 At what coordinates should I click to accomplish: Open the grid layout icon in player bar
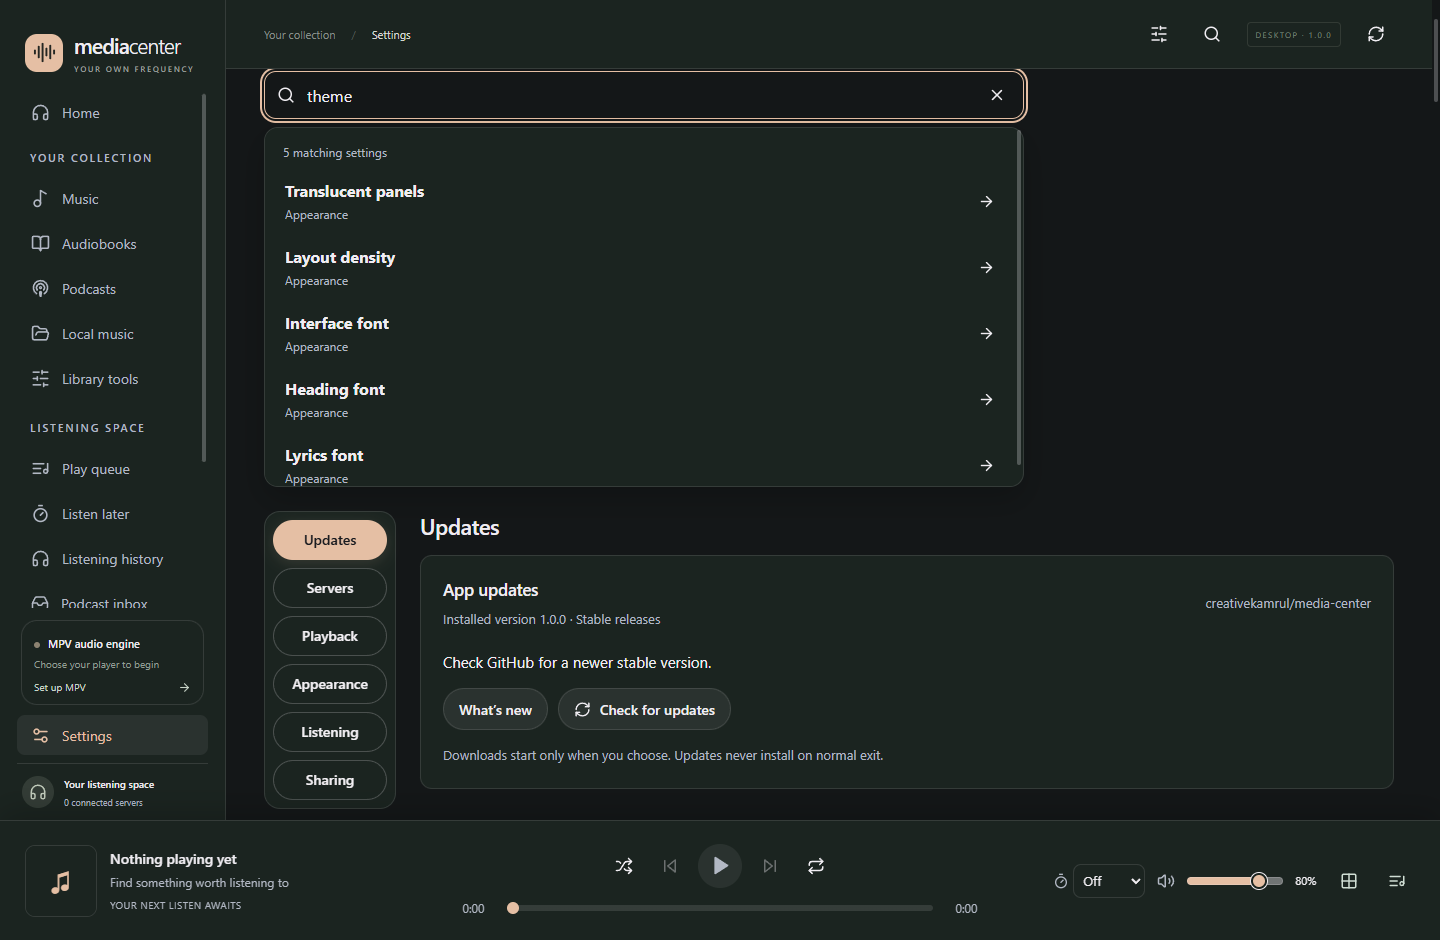click(x=1349, y=881)
